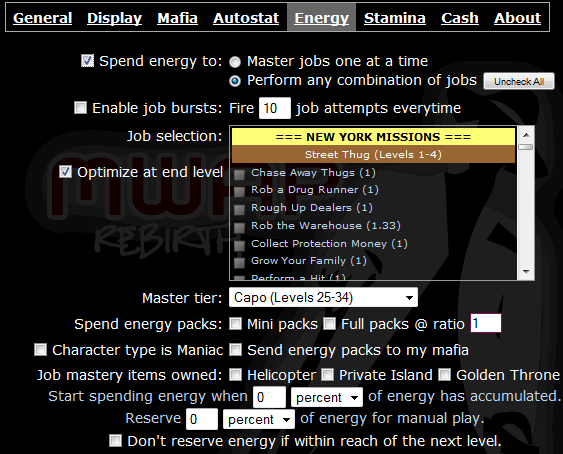The width and height of the screenshot is (563, 454).
Task: Select Perform any combination of jobs
Action: coord(235,81)
